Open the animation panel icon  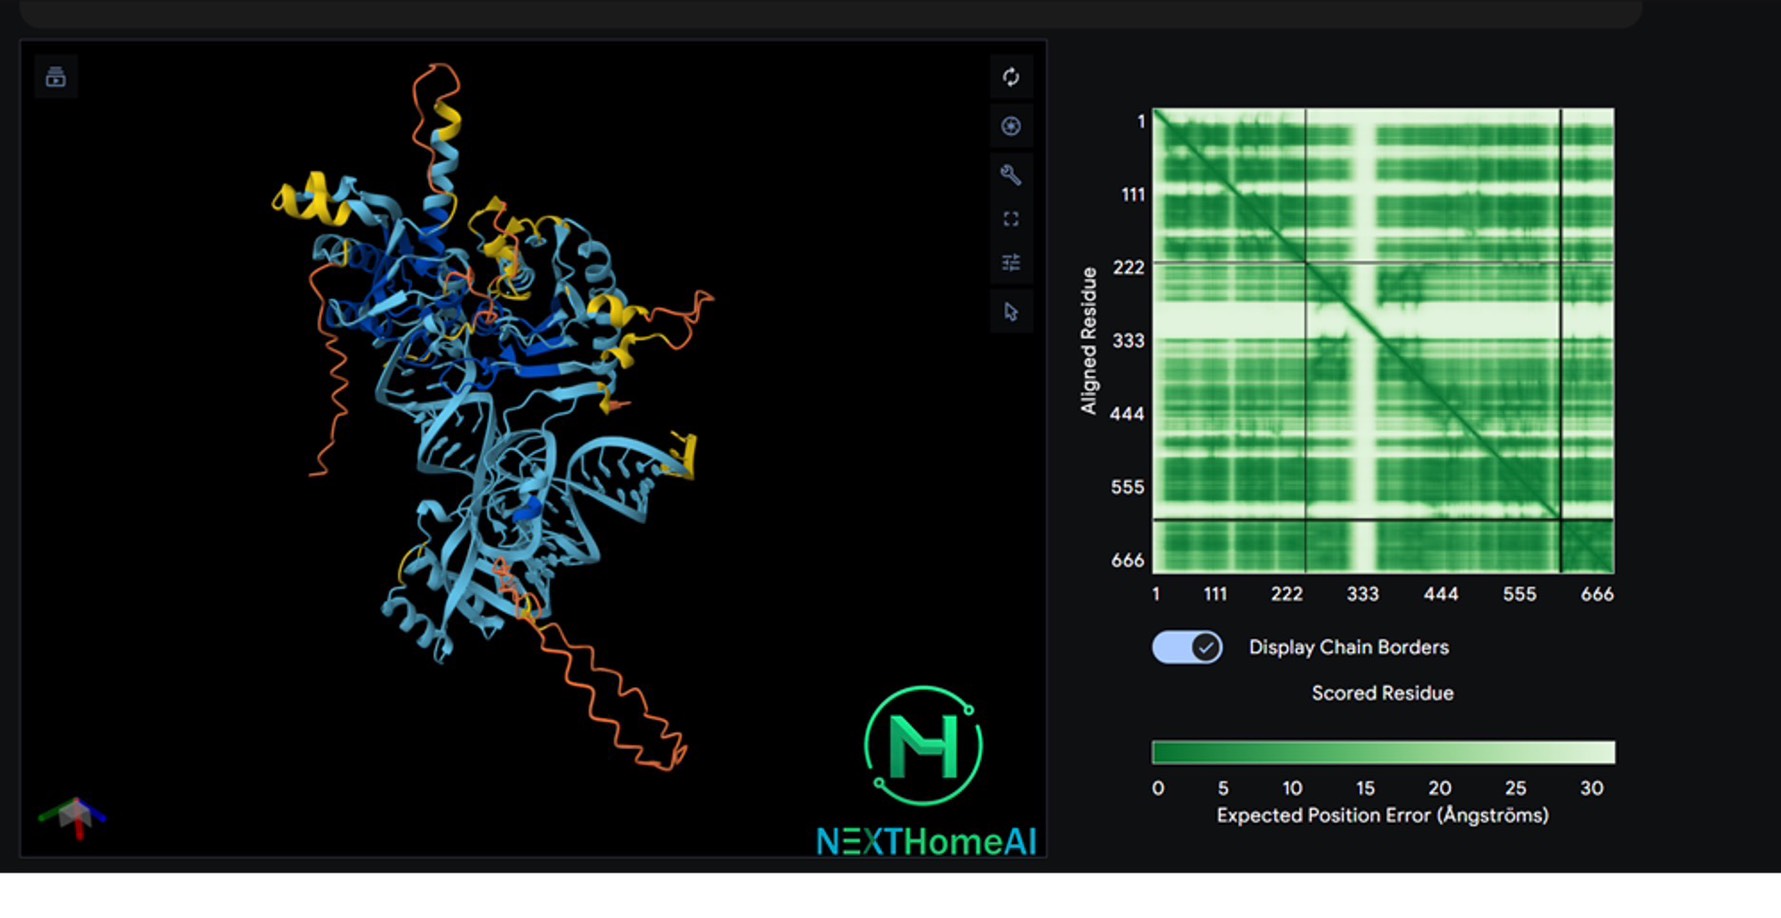coord(56,77)
